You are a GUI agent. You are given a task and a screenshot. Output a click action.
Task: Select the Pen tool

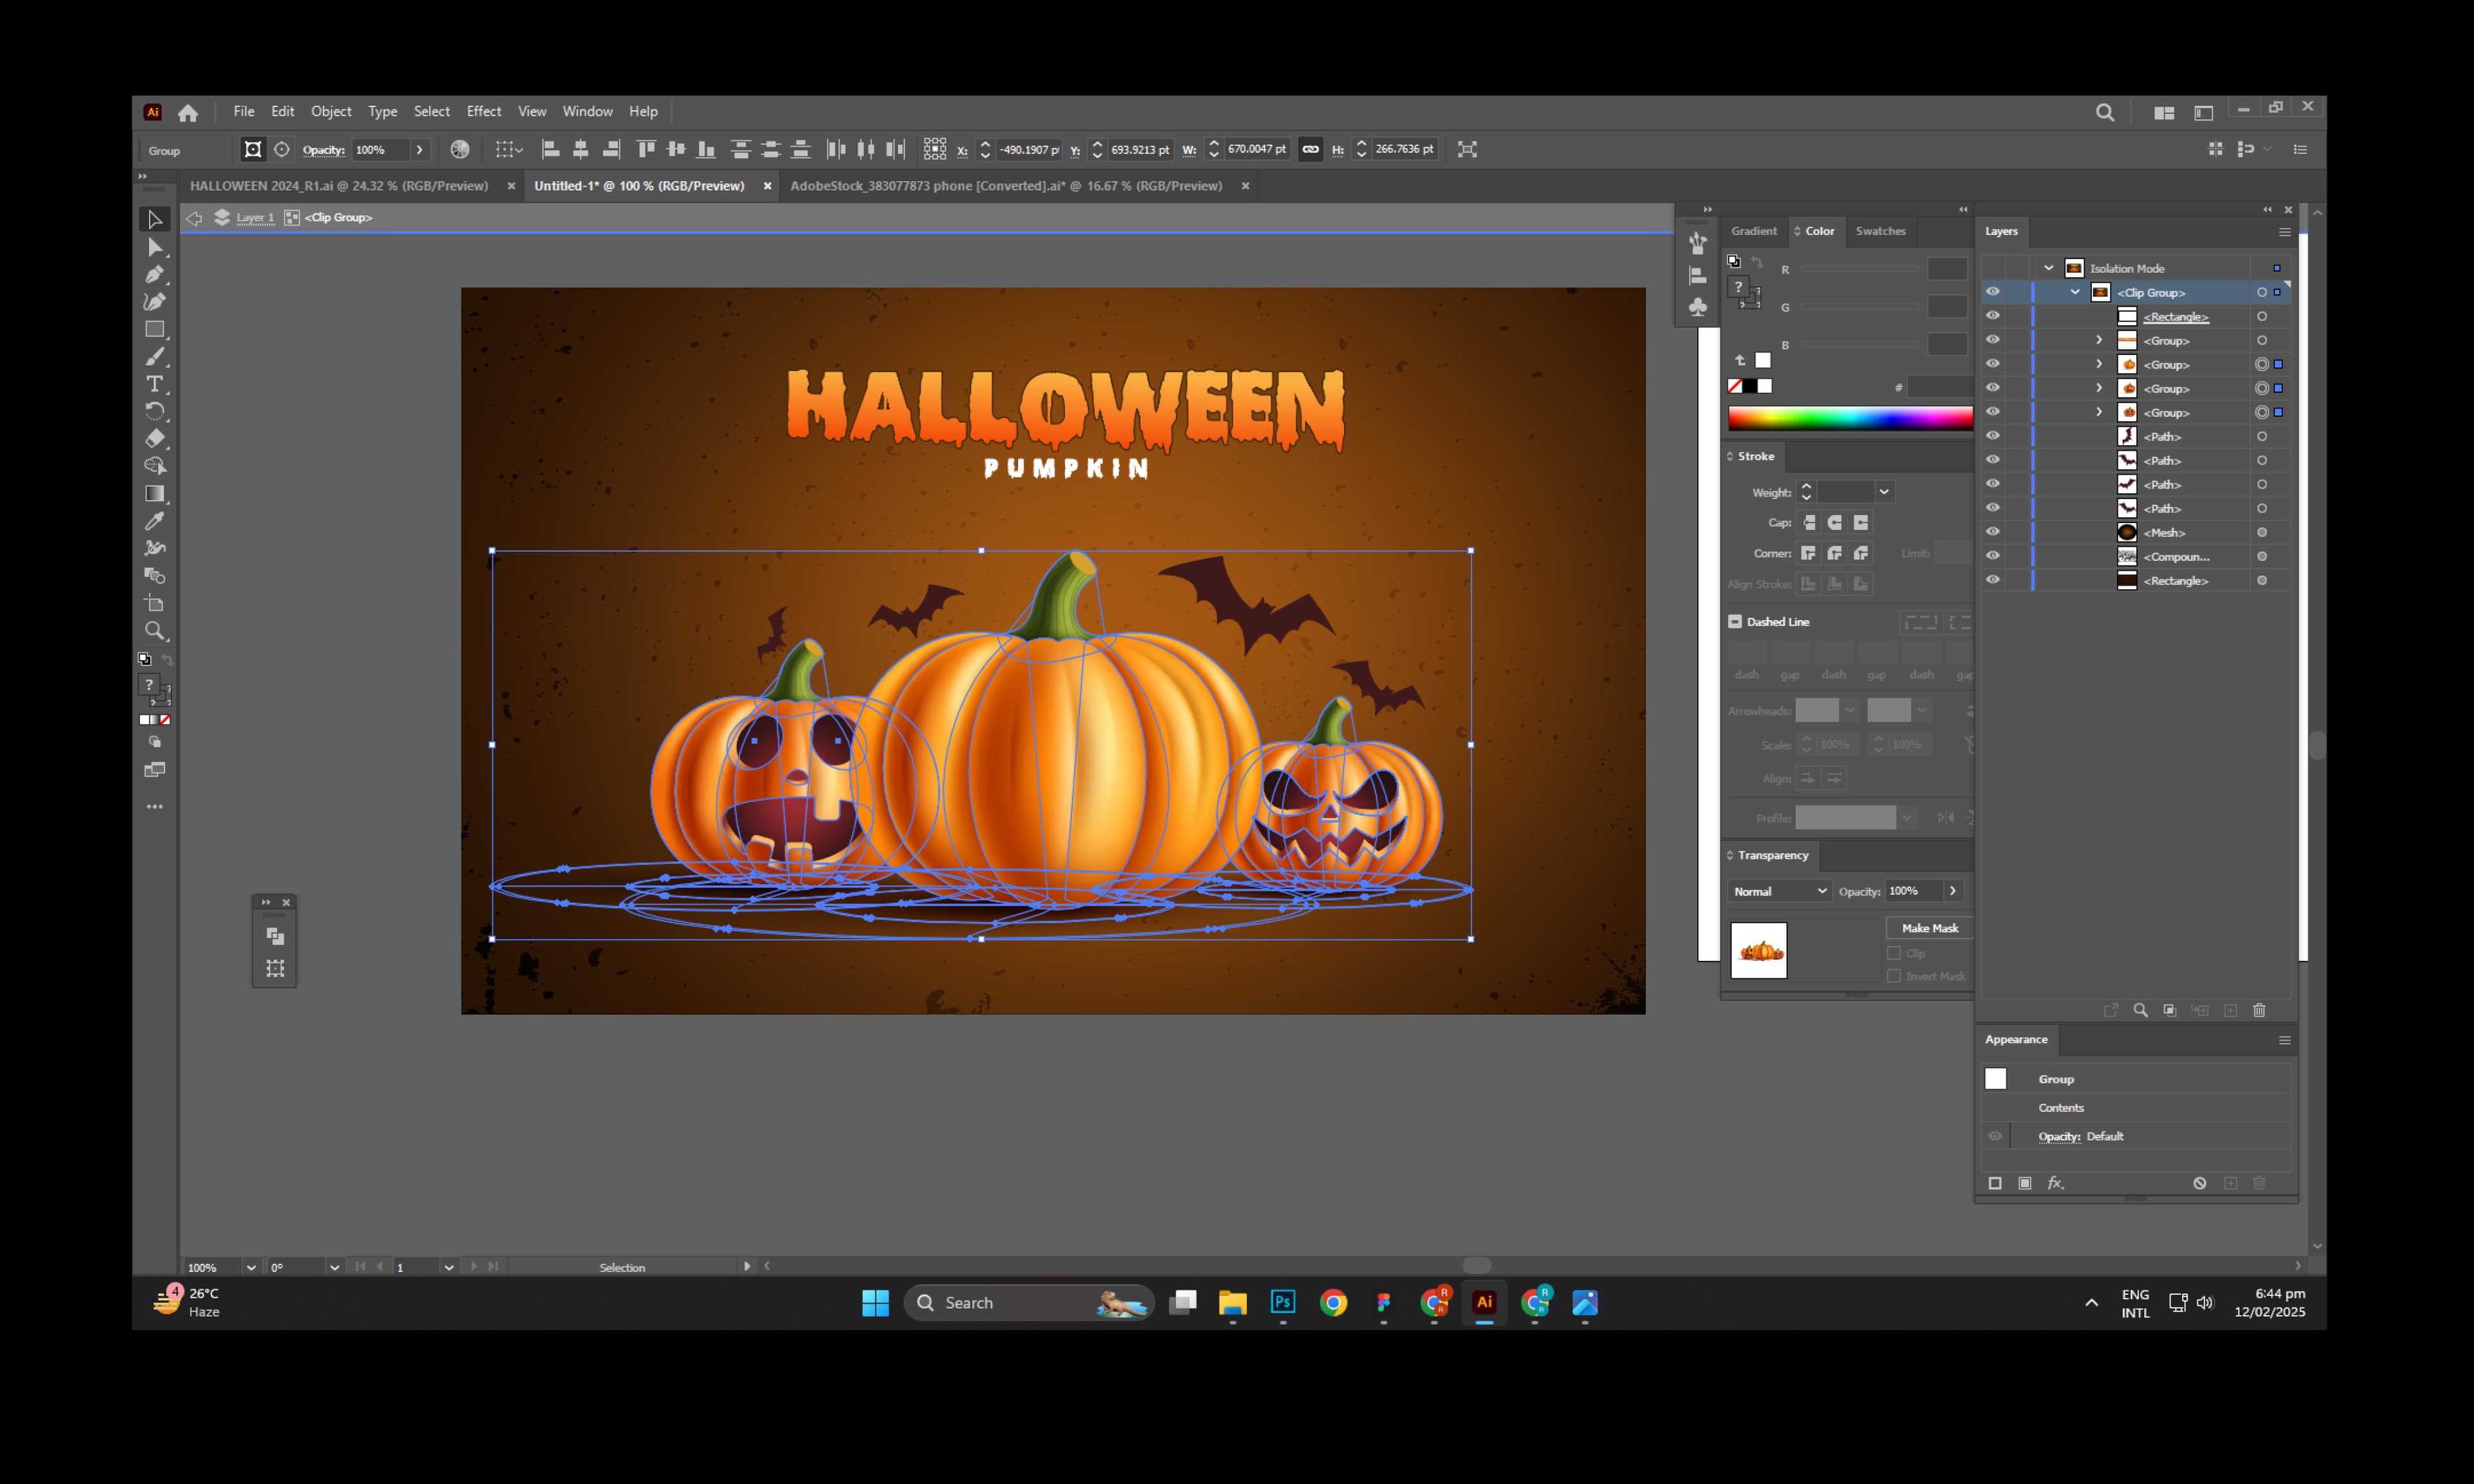154,274
